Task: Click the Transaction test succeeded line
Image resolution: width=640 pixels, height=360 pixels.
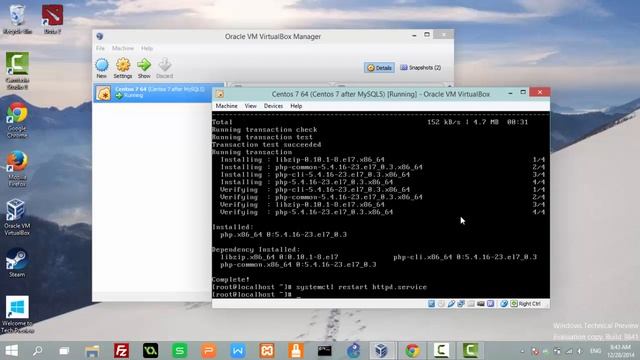Action: point(267,144)
